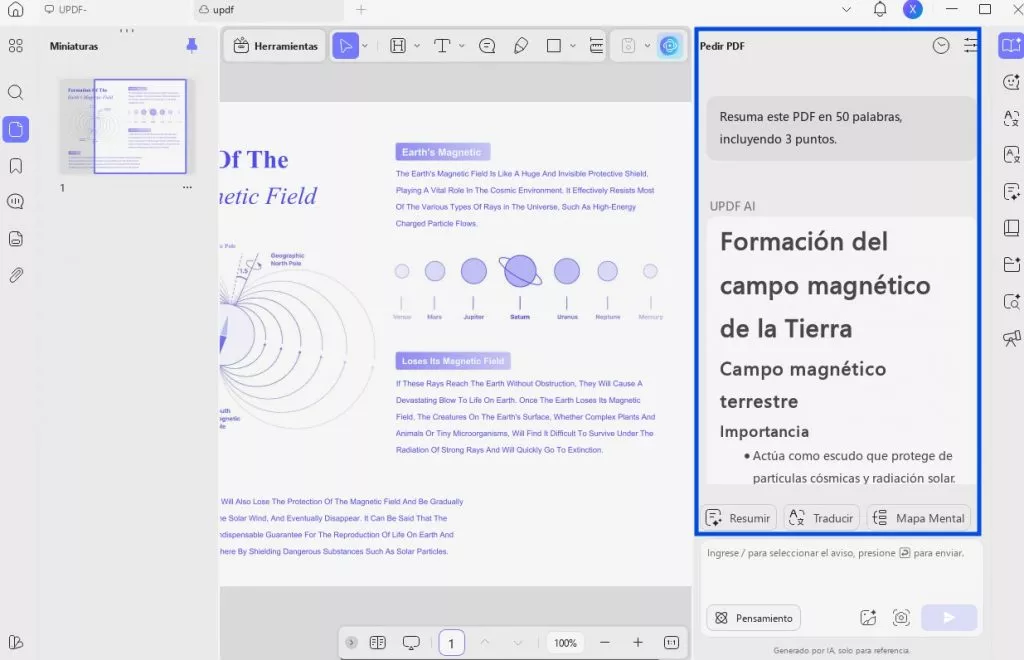This screenshot has height=660, width=1024.
Task: Open the four-squares tools grid in left sidebar
Action: 16,46
